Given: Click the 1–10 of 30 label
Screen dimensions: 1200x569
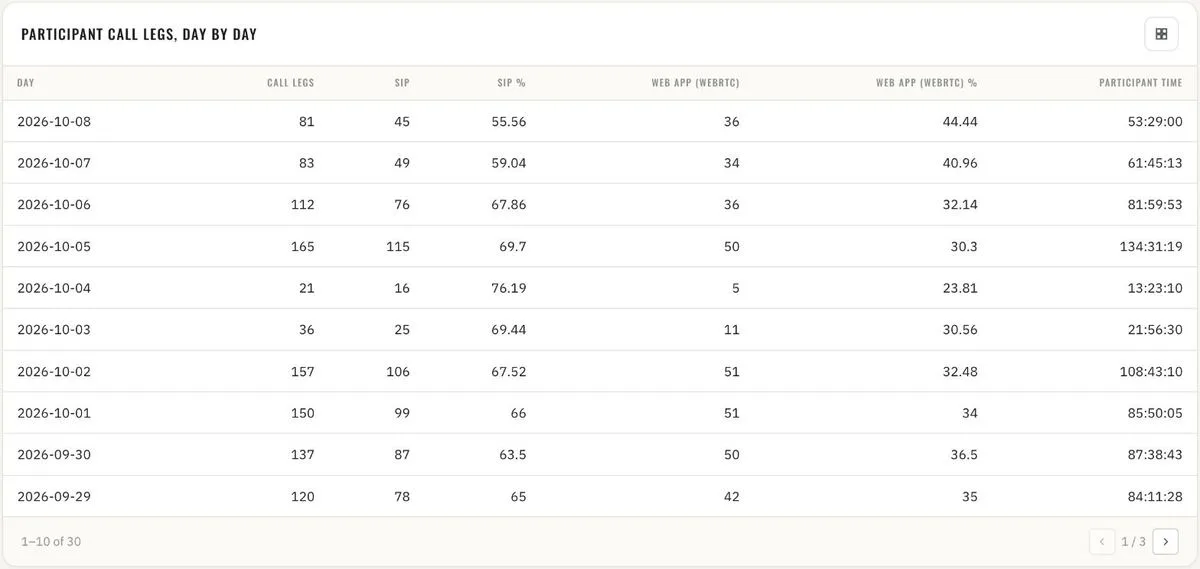Looking at the screenshot, I should click(51, 542).
